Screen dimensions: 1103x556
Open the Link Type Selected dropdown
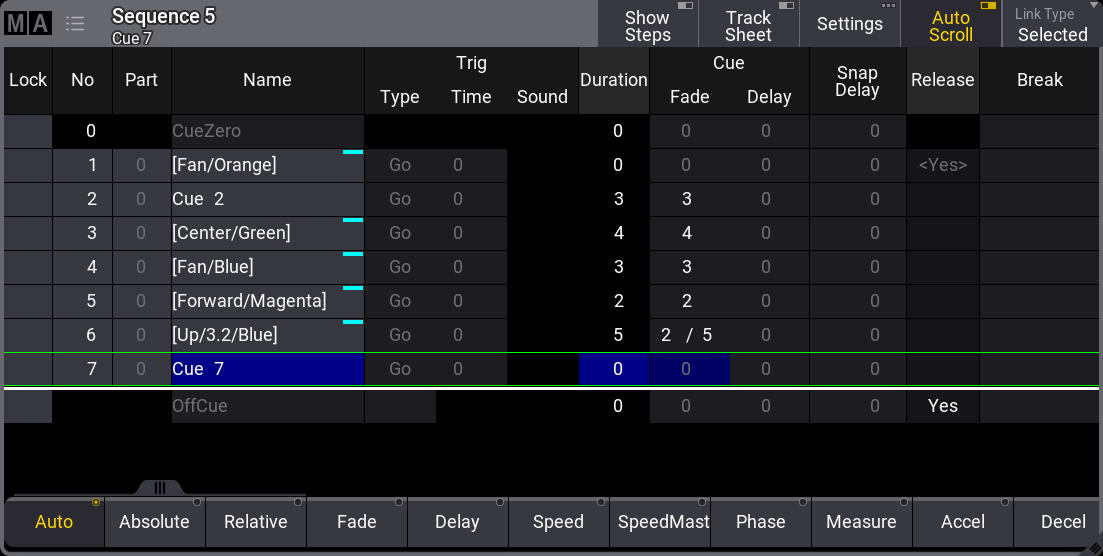point(1052,25)
